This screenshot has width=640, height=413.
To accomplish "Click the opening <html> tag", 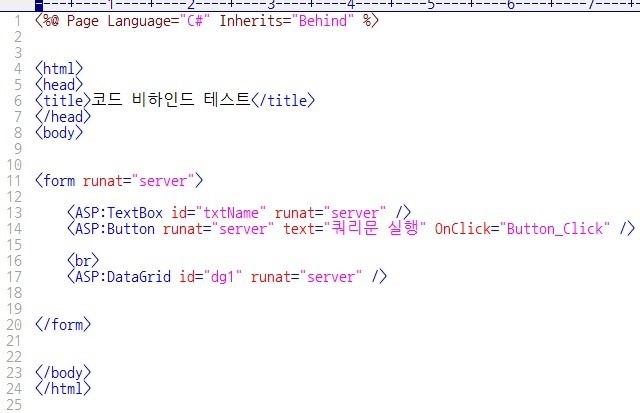I will (x=59, y=69).
